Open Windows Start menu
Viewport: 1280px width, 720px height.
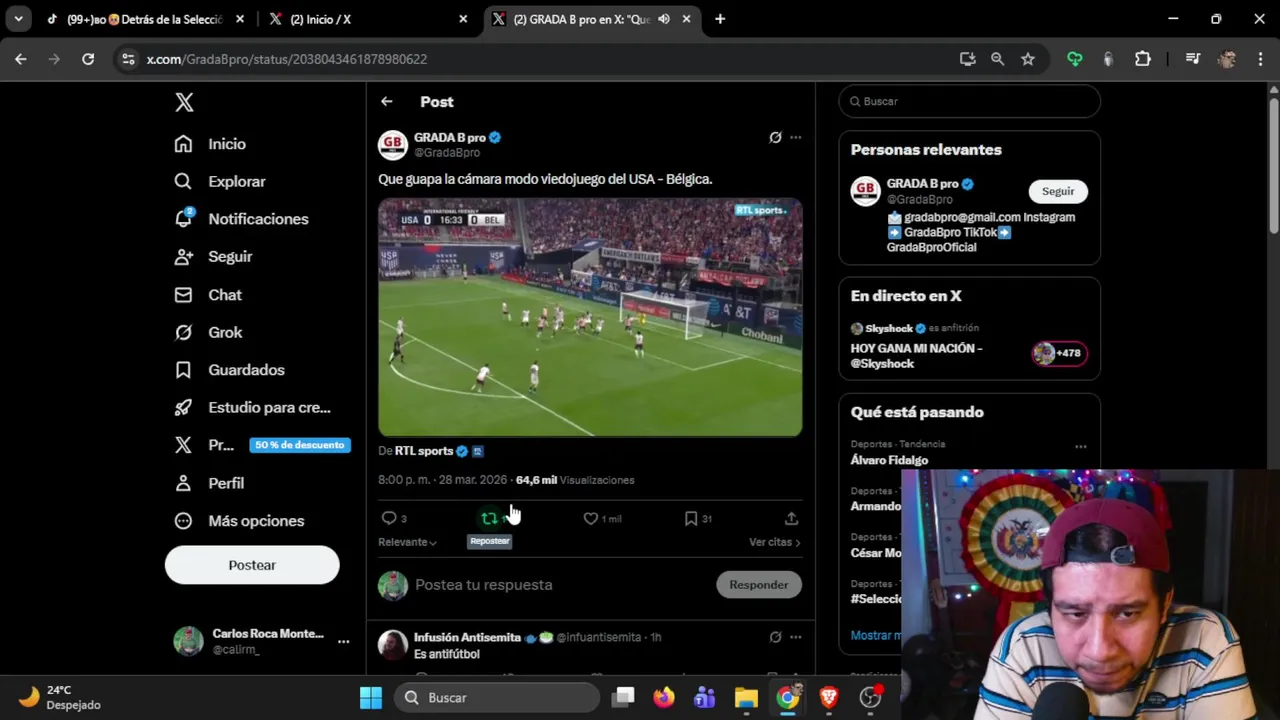(x=371, y=697)
